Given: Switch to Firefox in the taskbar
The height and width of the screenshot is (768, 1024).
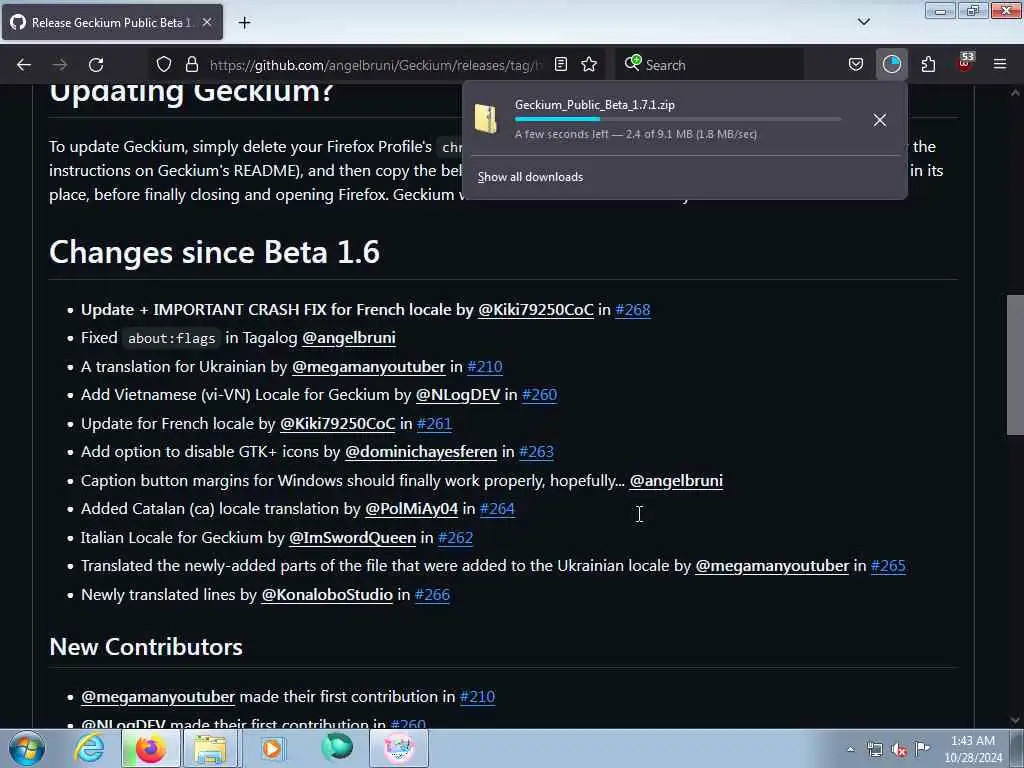Looking at the screenshot, I should pos(150,749).
